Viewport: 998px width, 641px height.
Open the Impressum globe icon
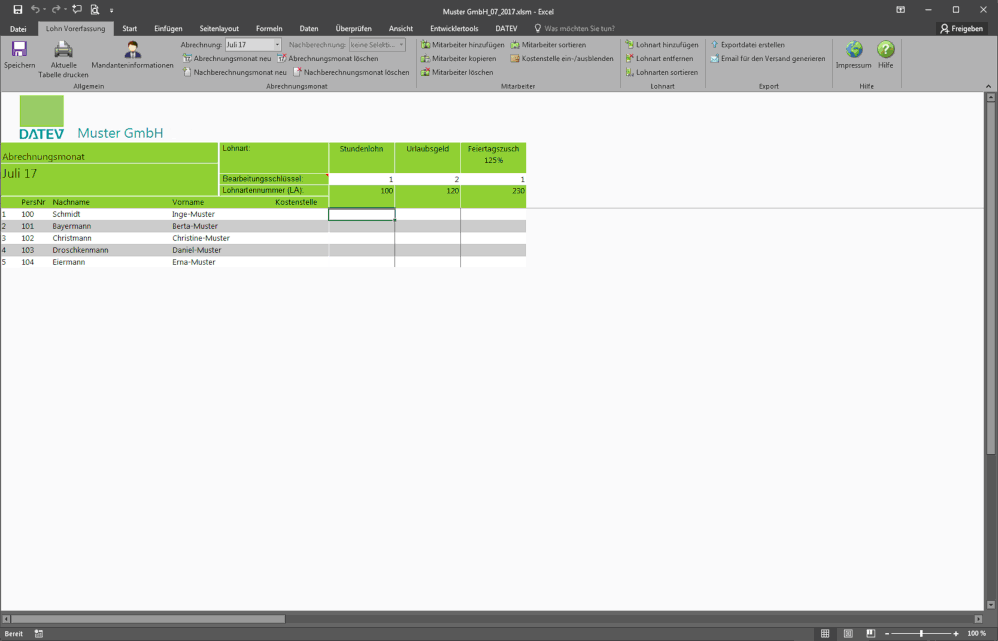pyautogui.click(x=854, y=50)
